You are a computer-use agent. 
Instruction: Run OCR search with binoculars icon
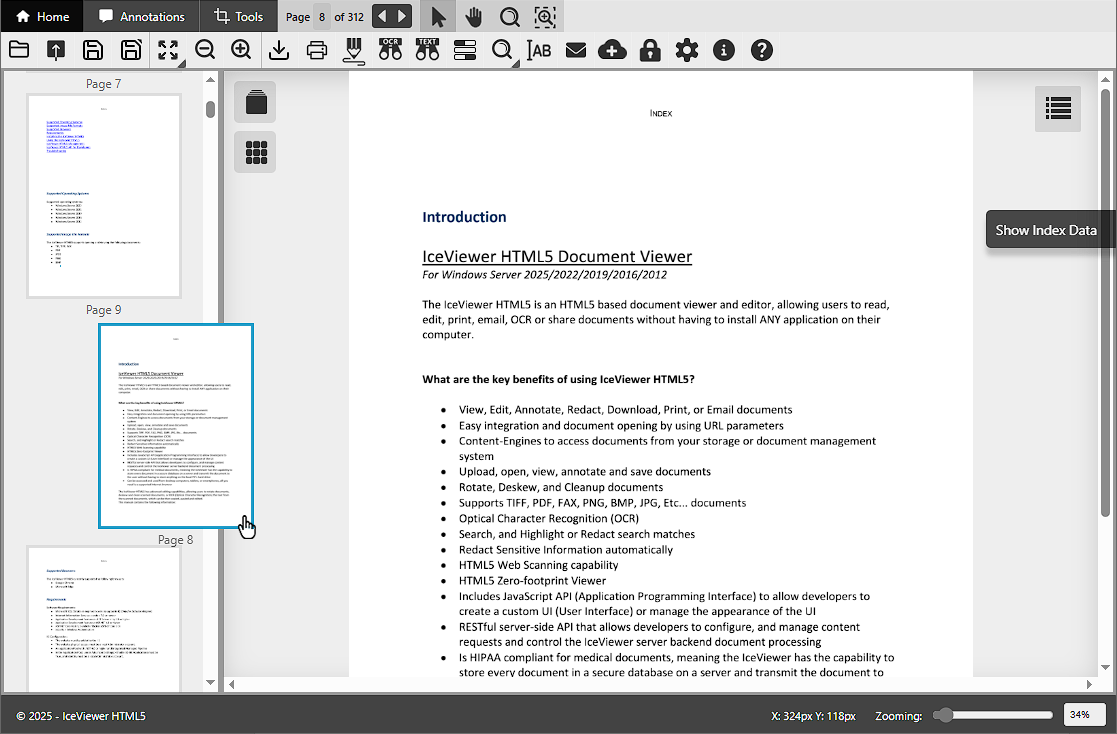click(x=390, y=50)
